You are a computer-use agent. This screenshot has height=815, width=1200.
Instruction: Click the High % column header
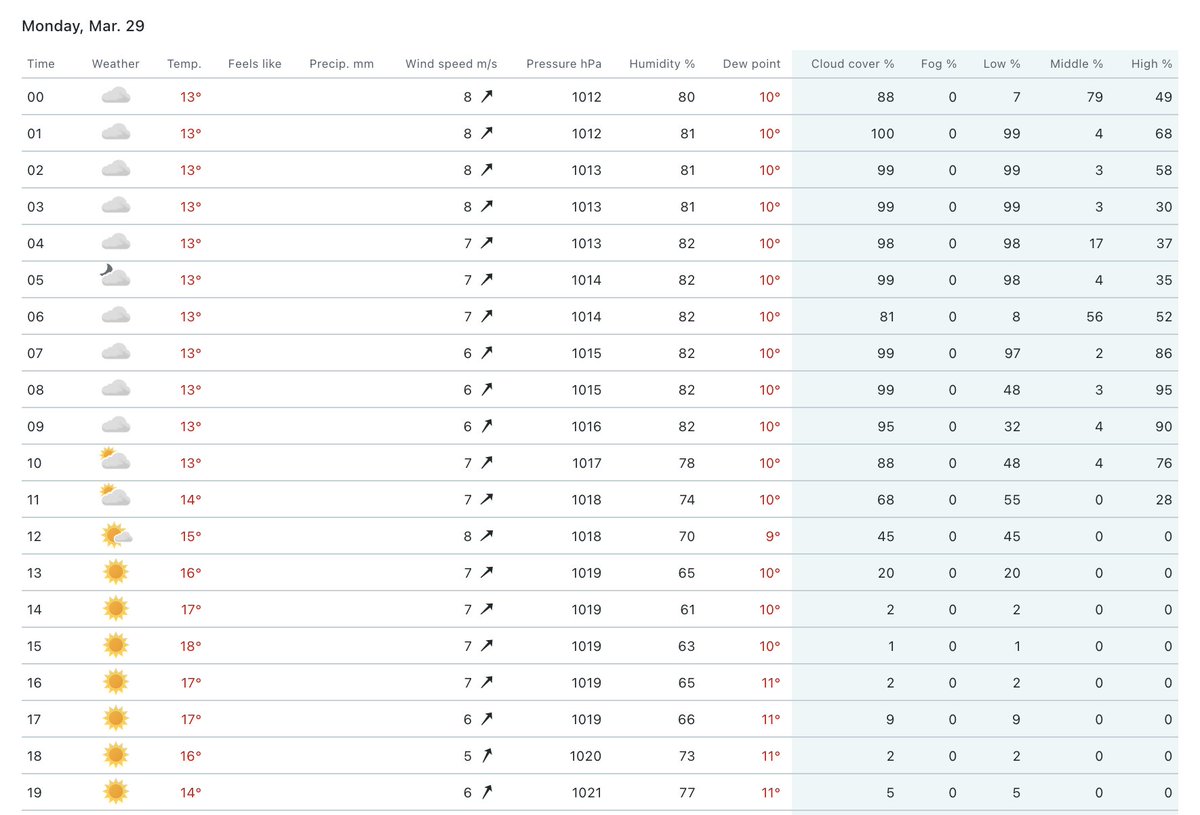pos(1152,64)
